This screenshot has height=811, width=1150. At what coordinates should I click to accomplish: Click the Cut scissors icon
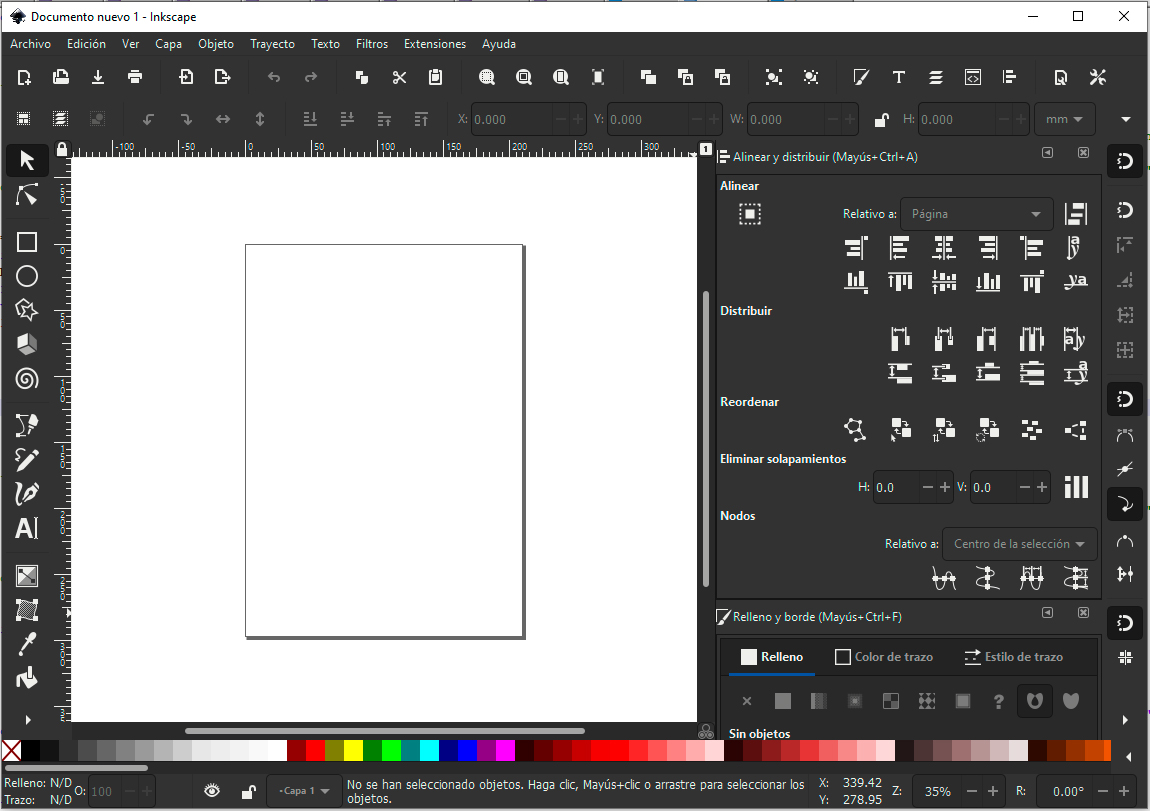click(399, 77)
